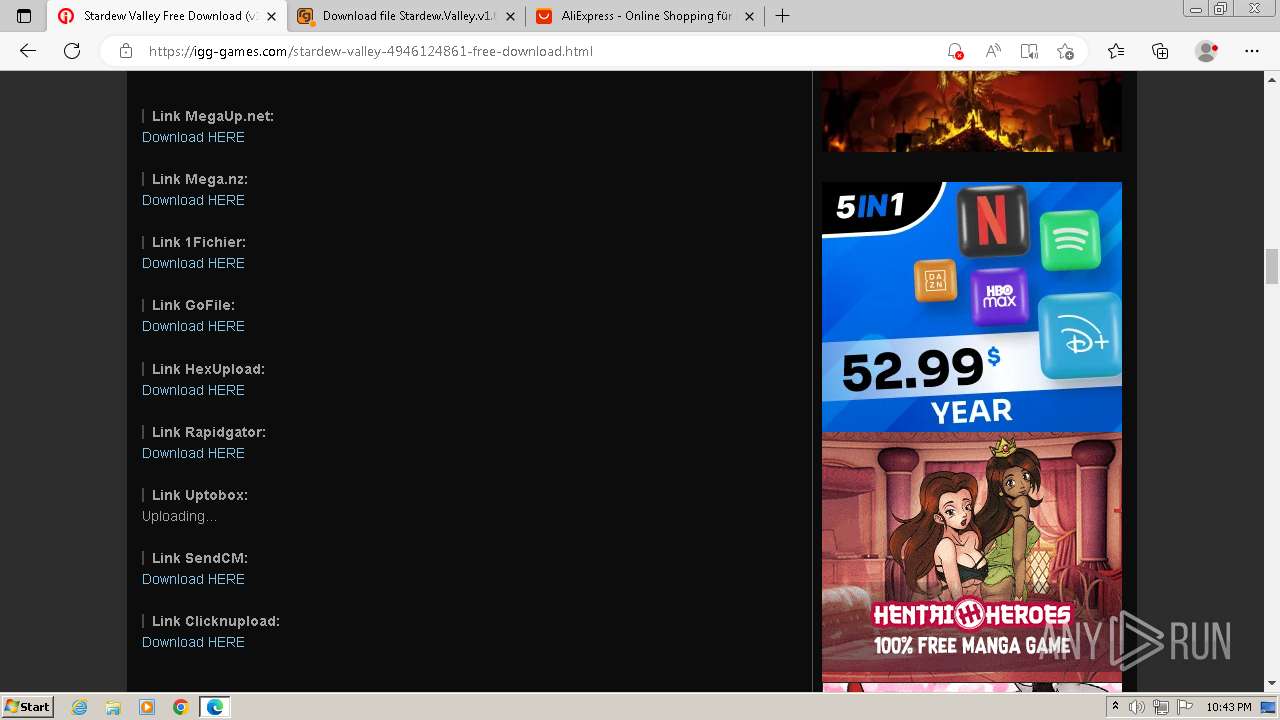
Task: Click the address bar URL
Action: click(371, 51)
